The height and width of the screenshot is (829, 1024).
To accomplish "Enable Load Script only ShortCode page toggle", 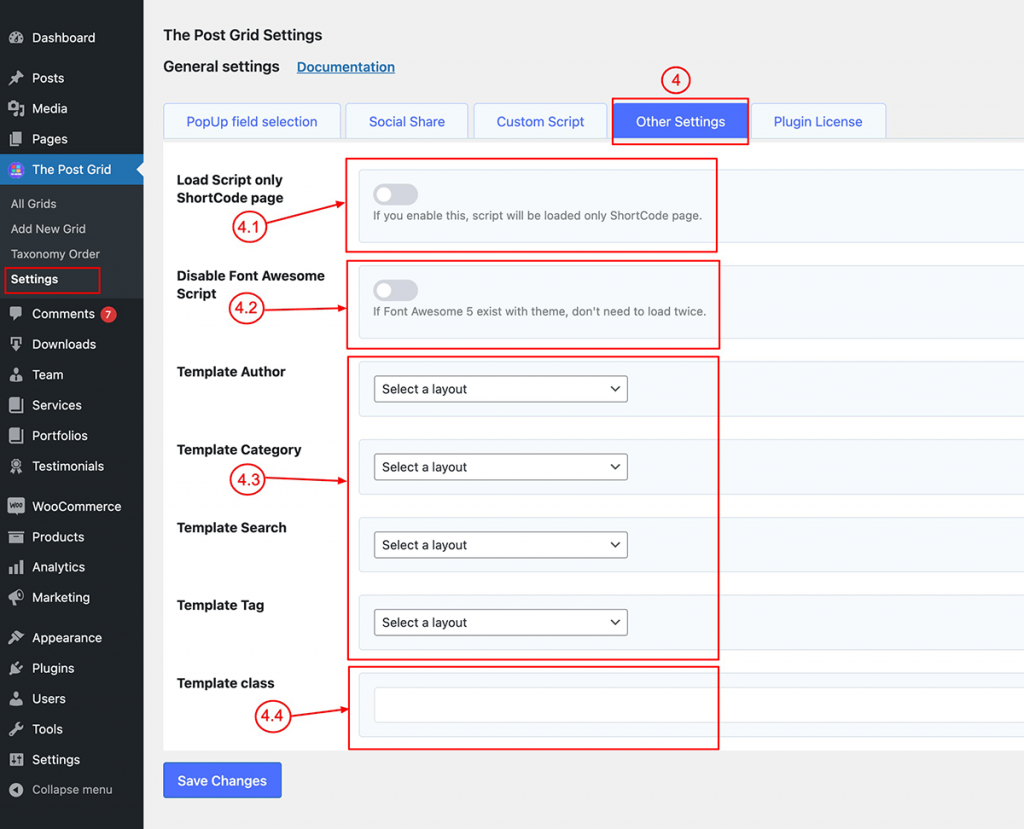I will pos(396,194).
